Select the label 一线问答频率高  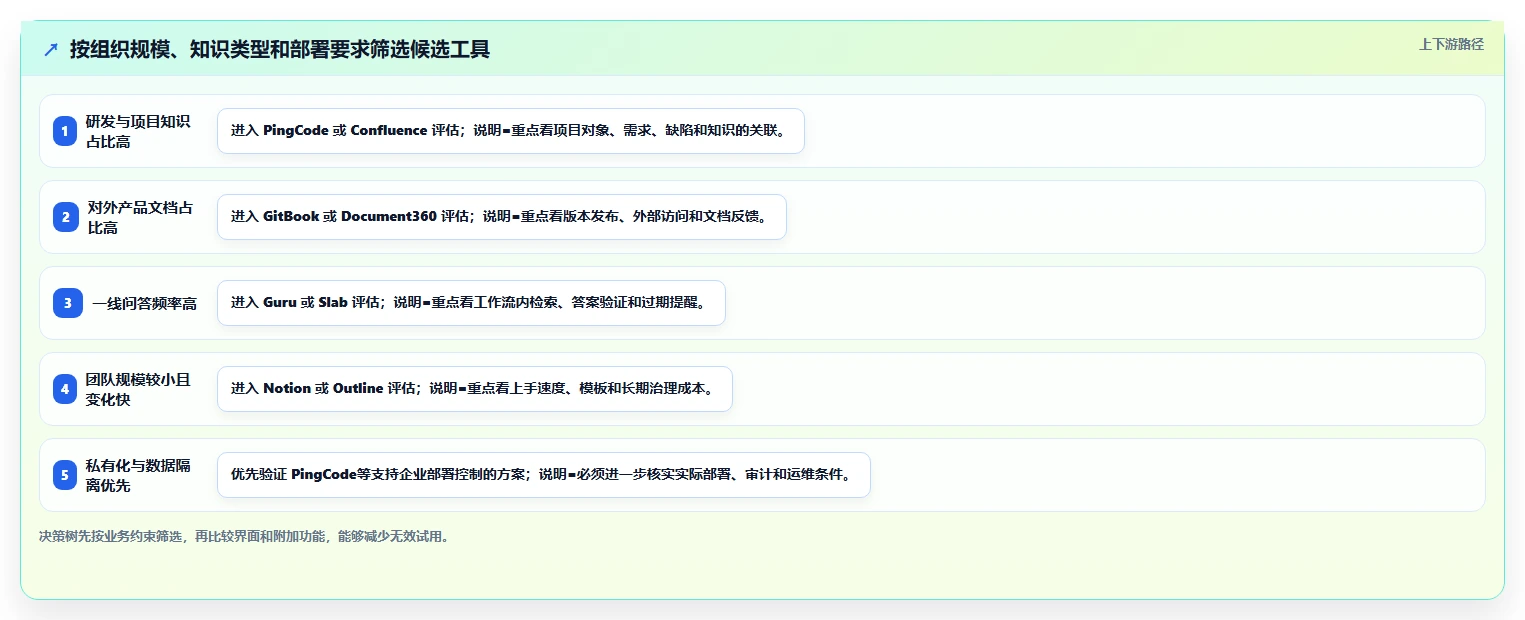click(x=144, y=303)
